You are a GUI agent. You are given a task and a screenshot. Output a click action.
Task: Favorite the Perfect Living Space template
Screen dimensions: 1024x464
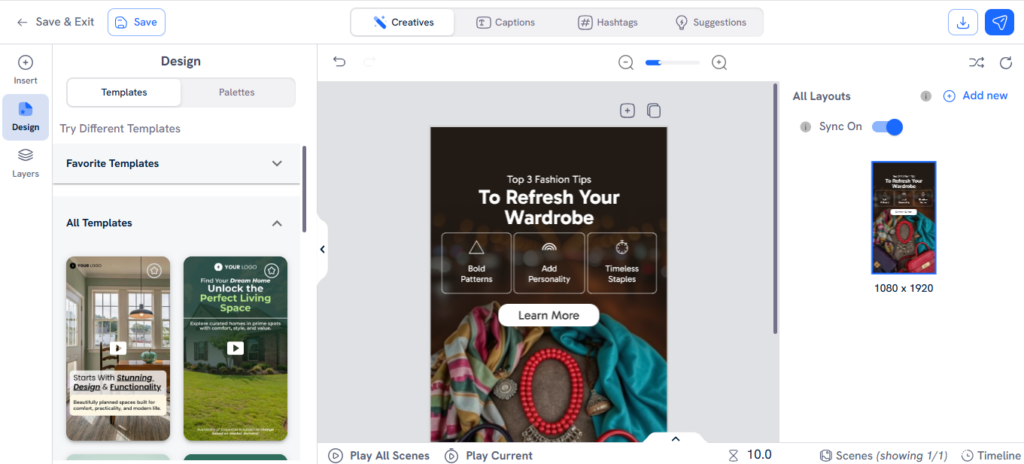click(x=272, y=270)
